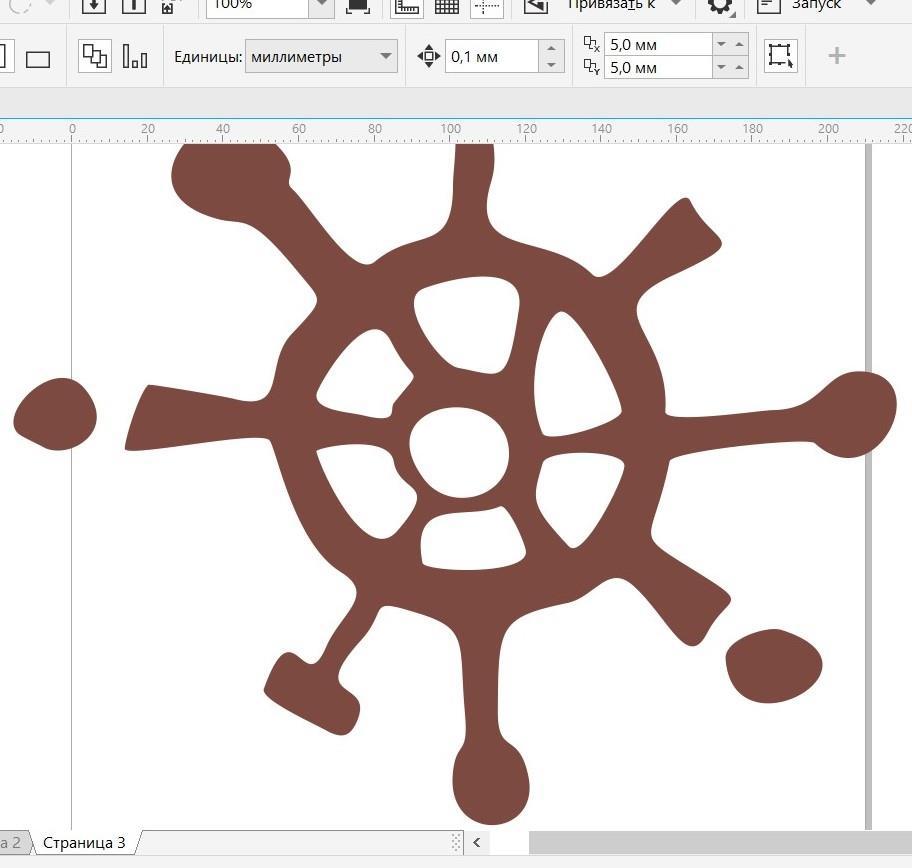This screenshot has height=868, width=912.
Task: Select the brown blob at lower right
Action: coord(774,666)
